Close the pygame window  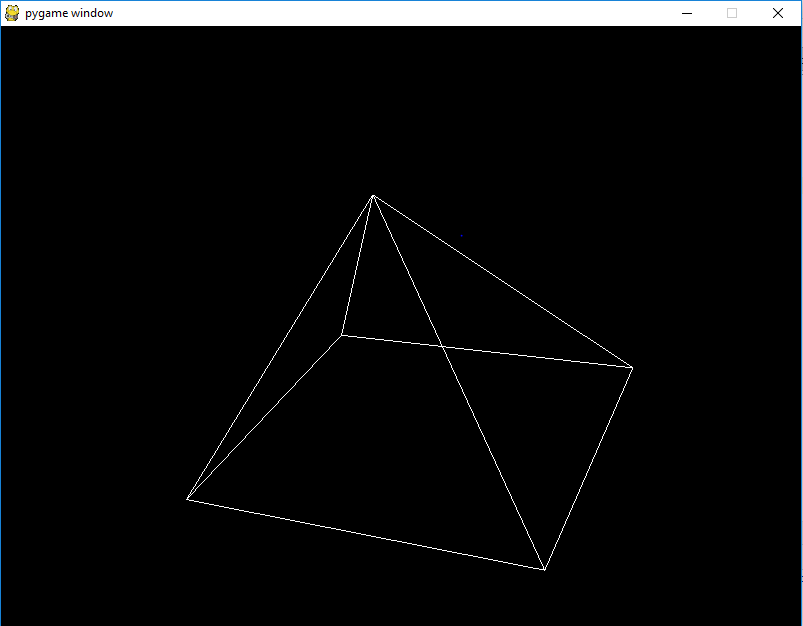click(777, 13)
